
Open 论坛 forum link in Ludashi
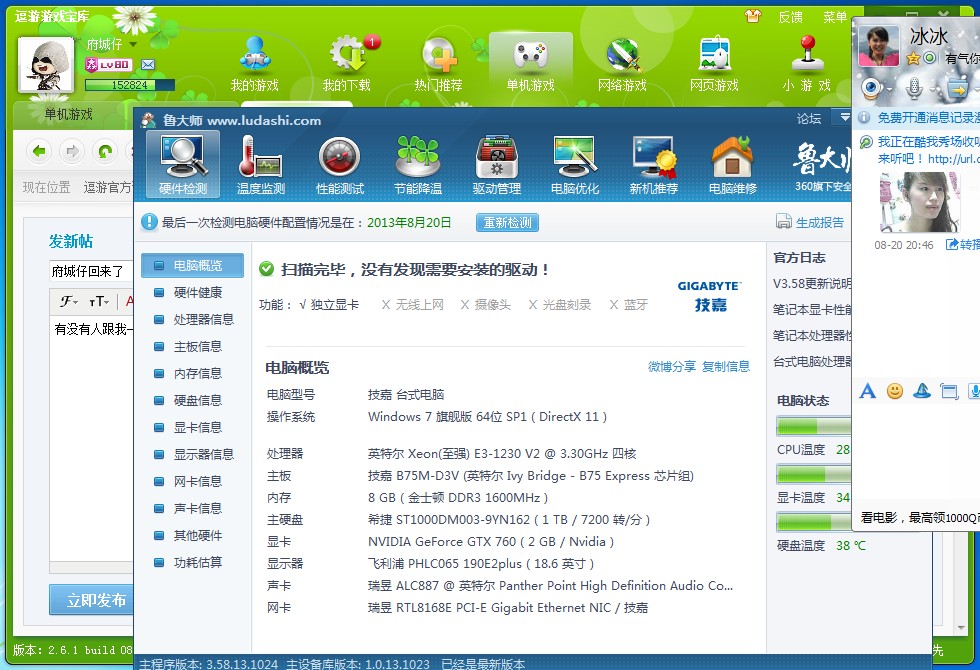809,118
